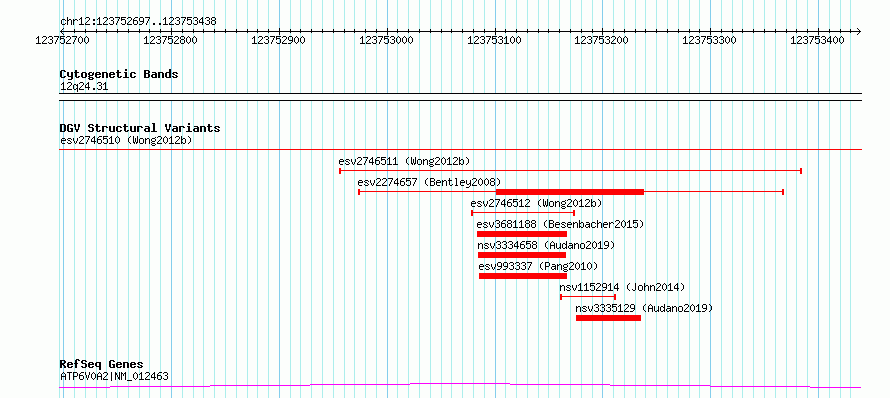Open the esv3681188 (Besenbacher2015) variant bar

pos(522,234)
